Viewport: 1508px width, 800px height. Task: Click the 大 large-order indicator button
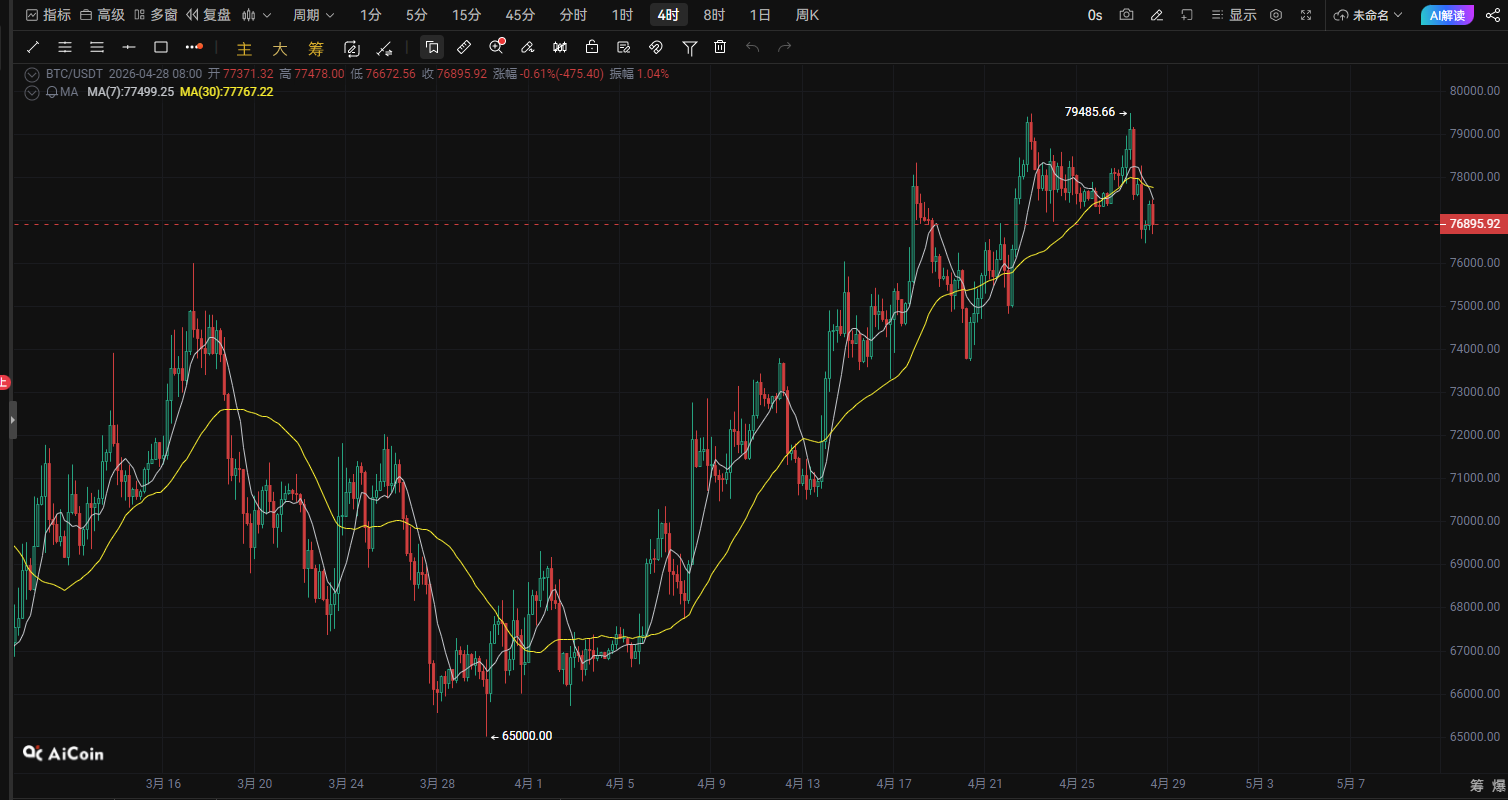click(280, 47)
